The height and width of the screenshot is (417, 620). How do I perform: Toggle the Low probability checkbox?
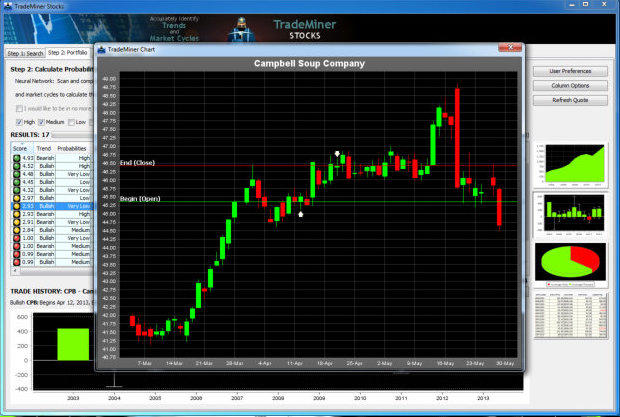71,122
